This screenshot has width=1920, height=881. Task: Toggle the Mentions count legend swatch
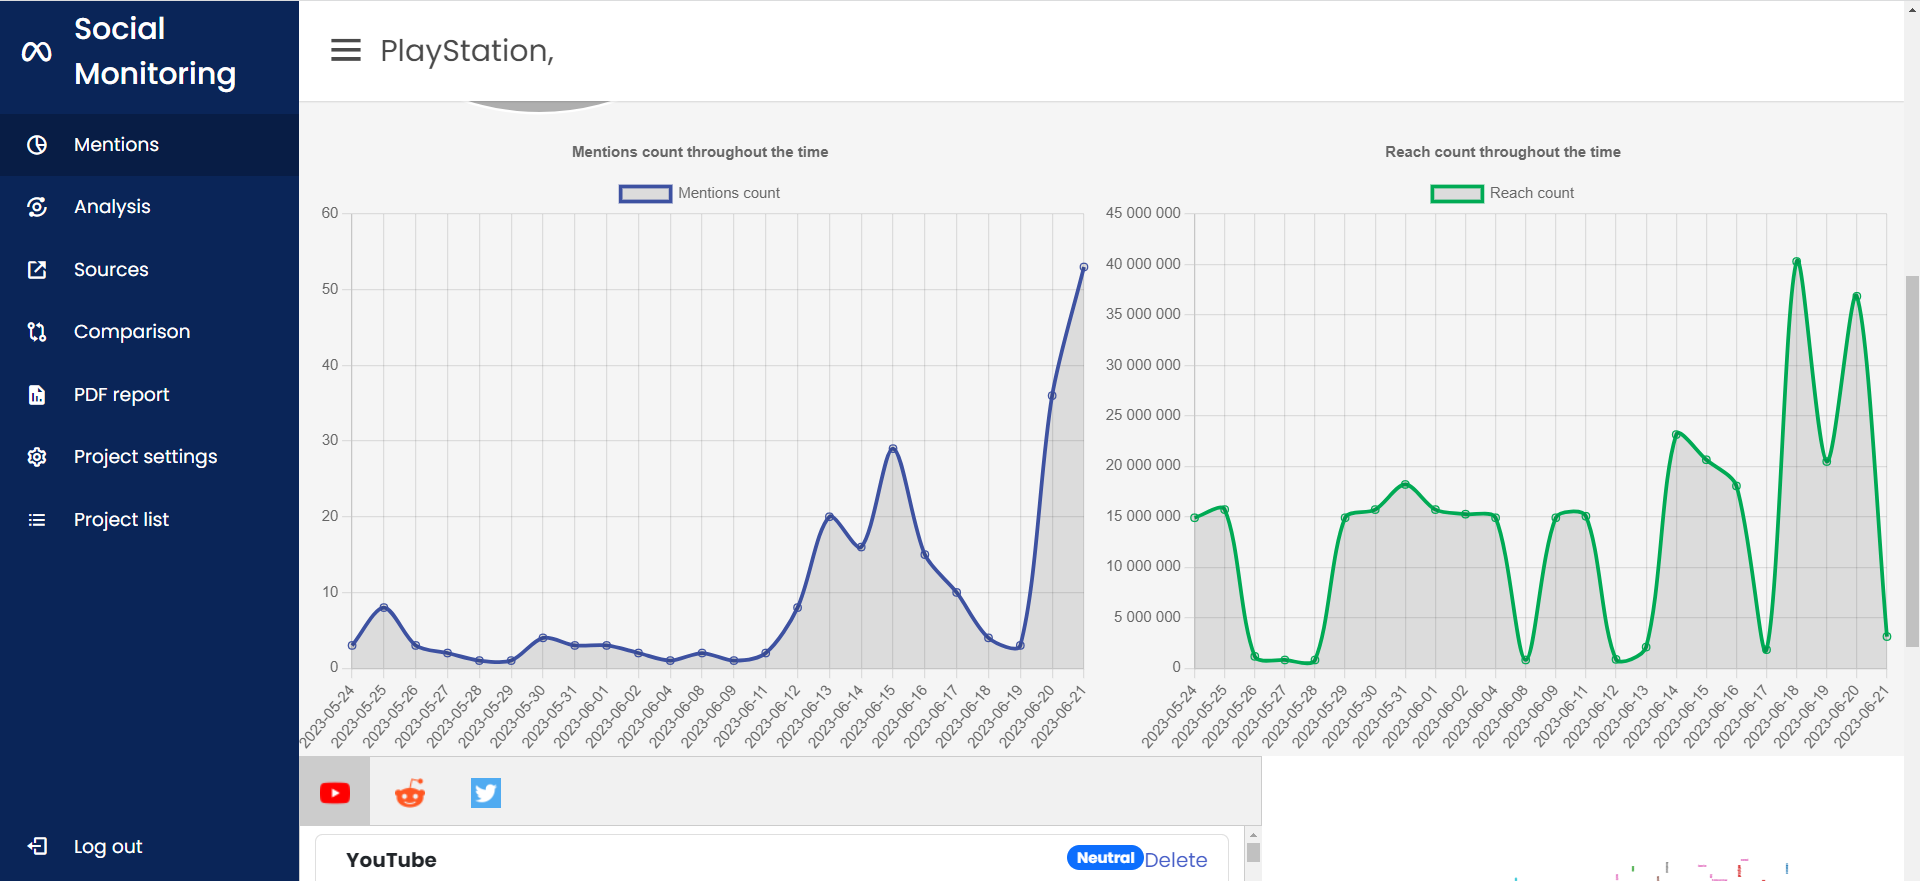(x=645, y=194)
